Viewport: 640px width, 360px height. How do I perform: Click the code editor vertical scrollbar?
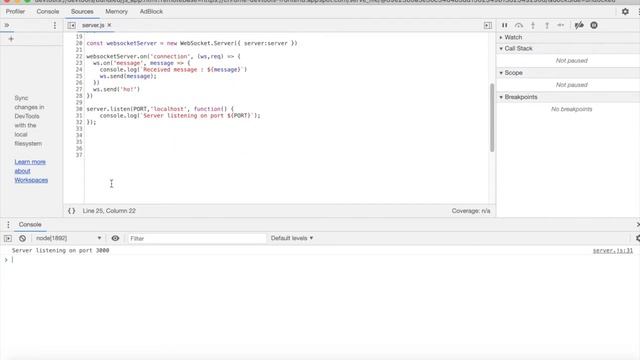point(492,117)
